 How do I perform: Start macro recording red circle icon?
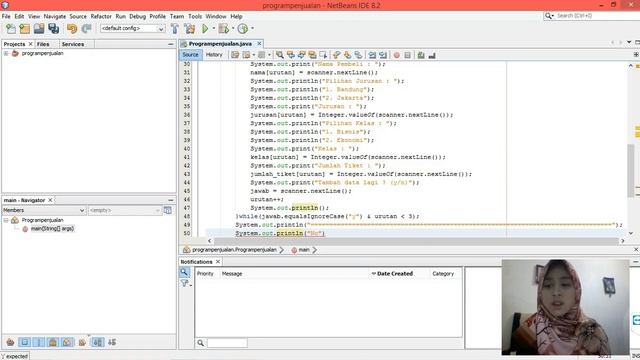tap(396, 55)
